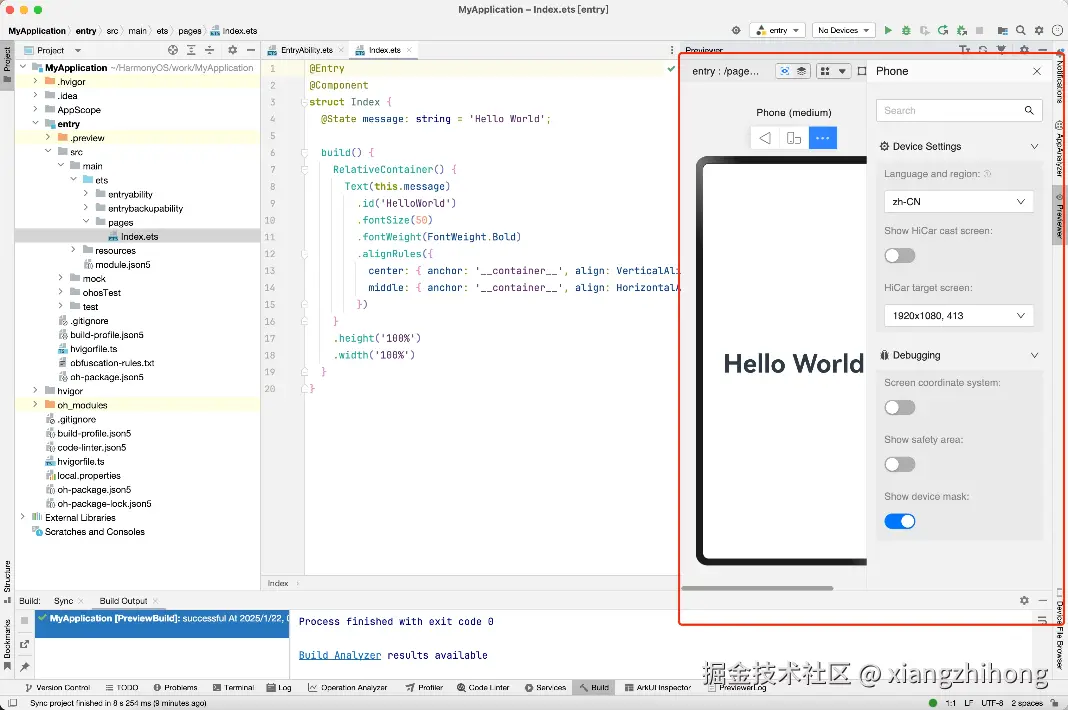Click the Build Analyzer link
1068x710 pixels.
(x=340, y=655)
